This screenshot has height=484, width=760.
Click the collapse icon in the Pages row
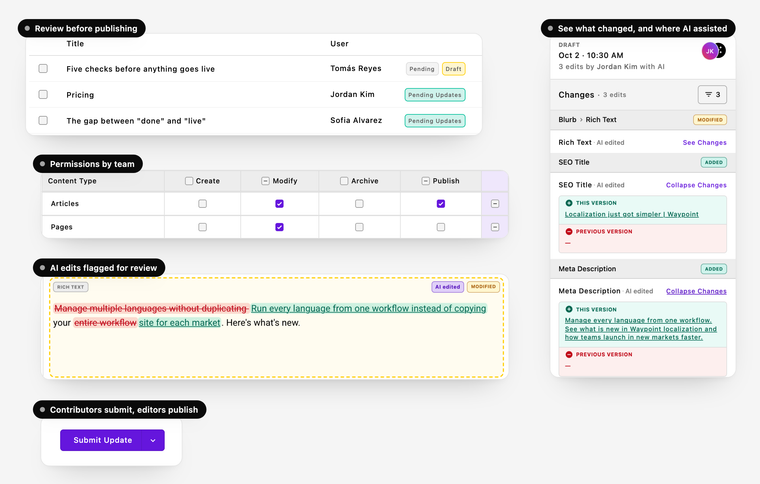[495, 227]
